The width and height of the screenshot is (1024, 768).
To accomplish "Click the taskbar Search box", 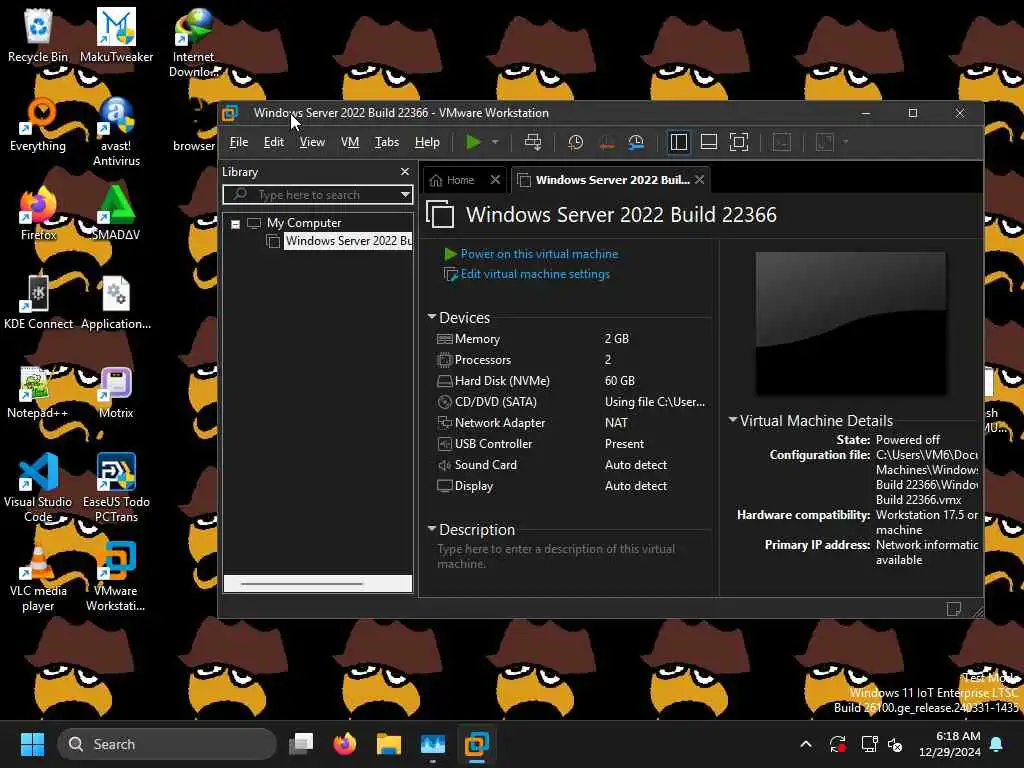I will pos(167,744).
